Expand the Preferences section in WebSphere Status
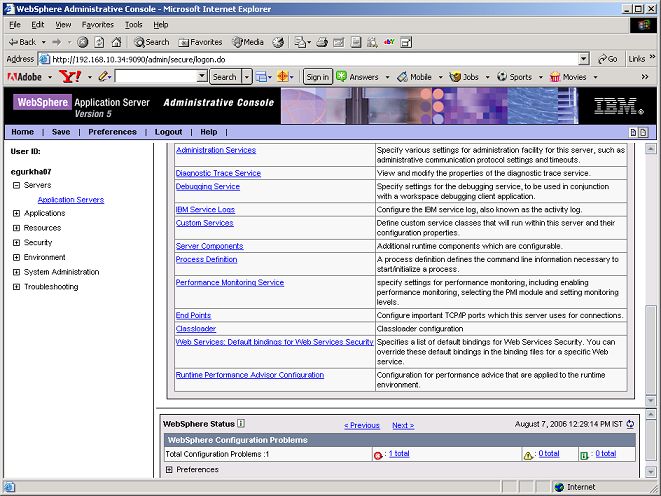 (169, 469)
